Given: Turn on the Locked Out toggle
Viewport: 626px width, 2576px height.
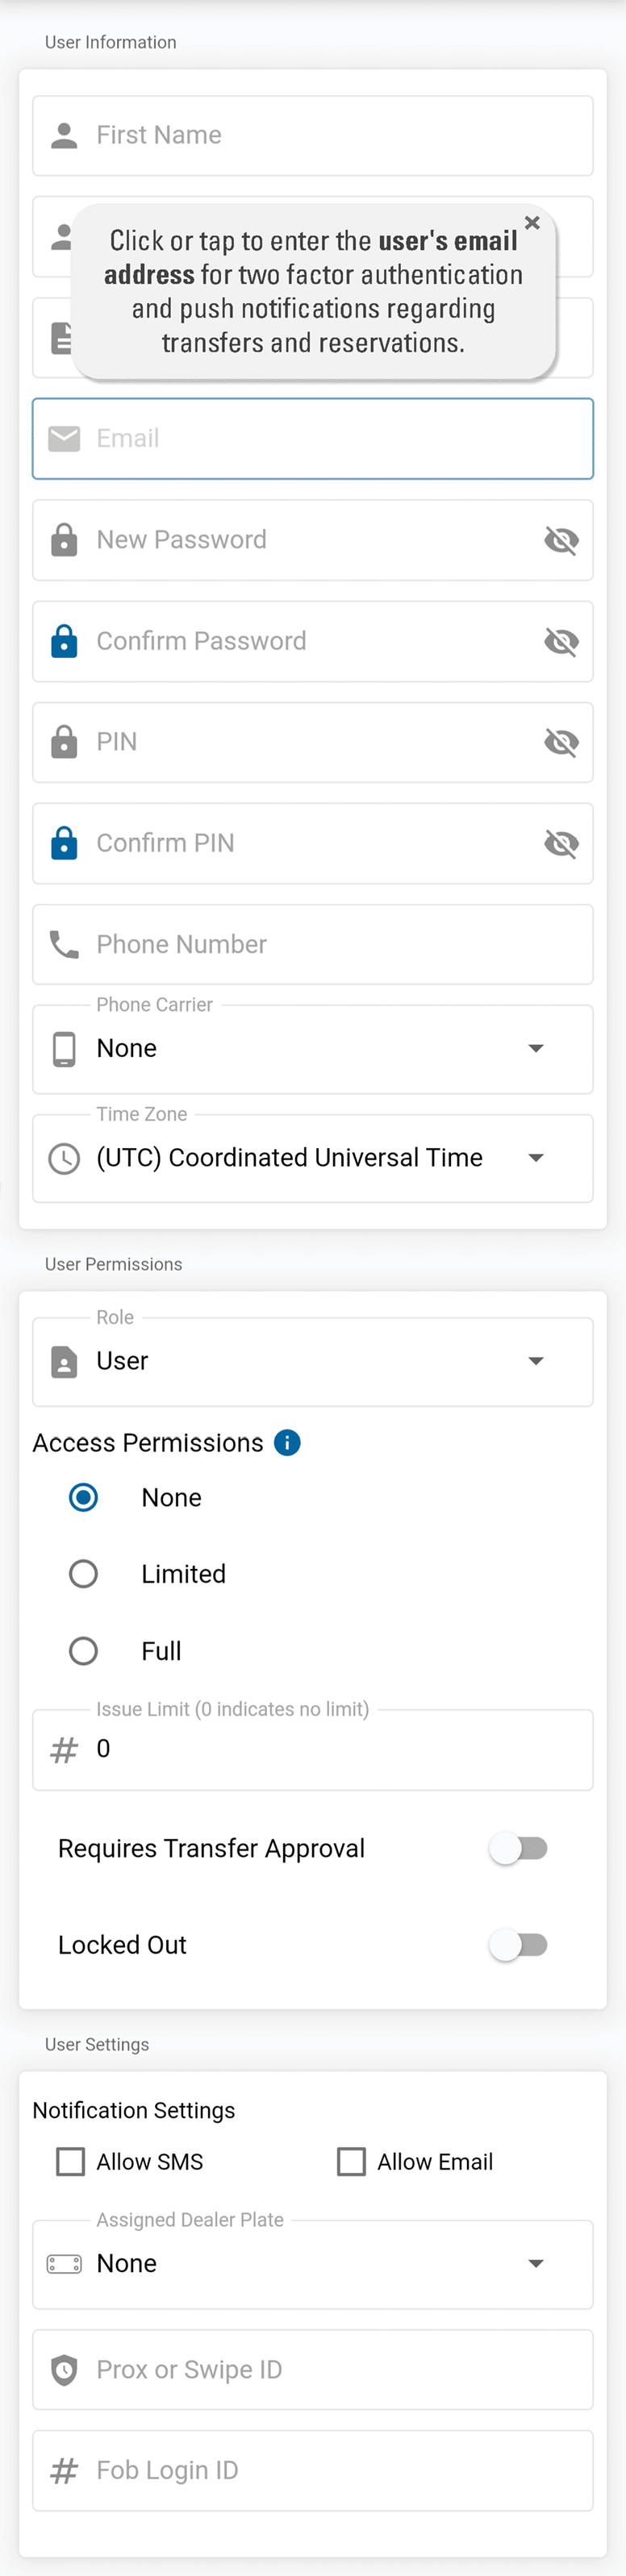Looking at the screenshot, I should [518, 1944].
